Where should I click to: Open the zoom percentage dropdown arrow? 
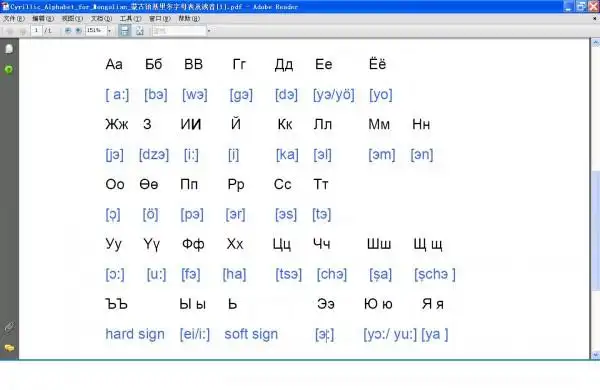pos(109,30)
